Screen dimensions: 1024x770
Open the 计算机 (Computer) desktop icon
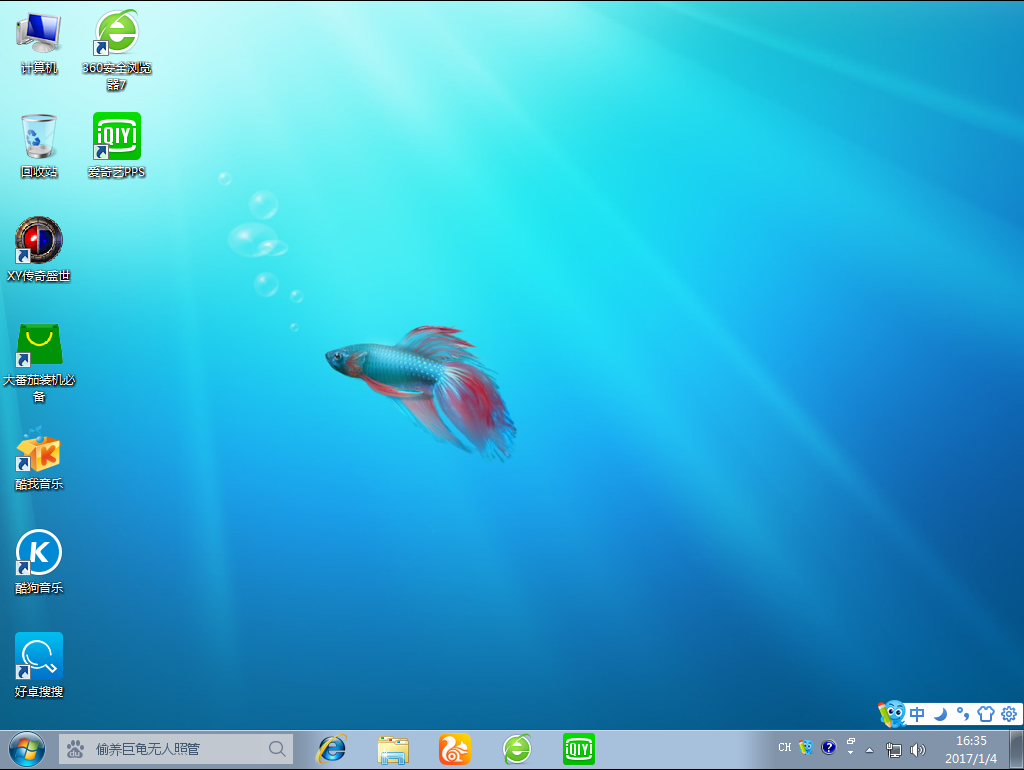point(39,42)
